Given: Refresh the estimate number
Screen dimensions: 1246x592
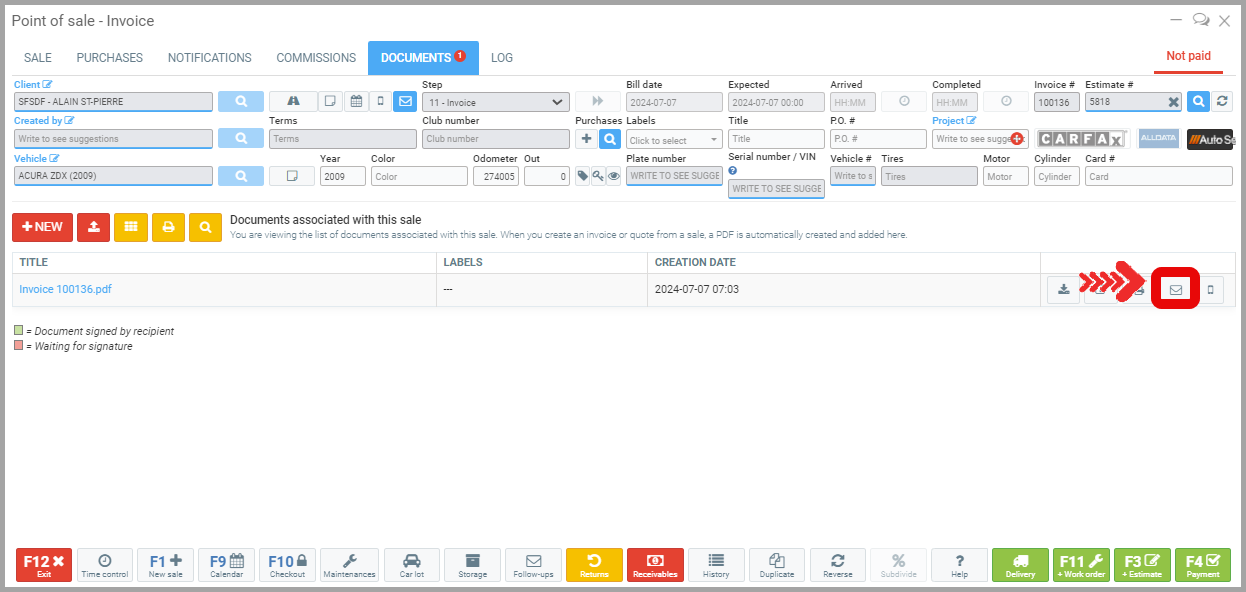Looking at the screenshot, I should click(x=1222, y=102).
